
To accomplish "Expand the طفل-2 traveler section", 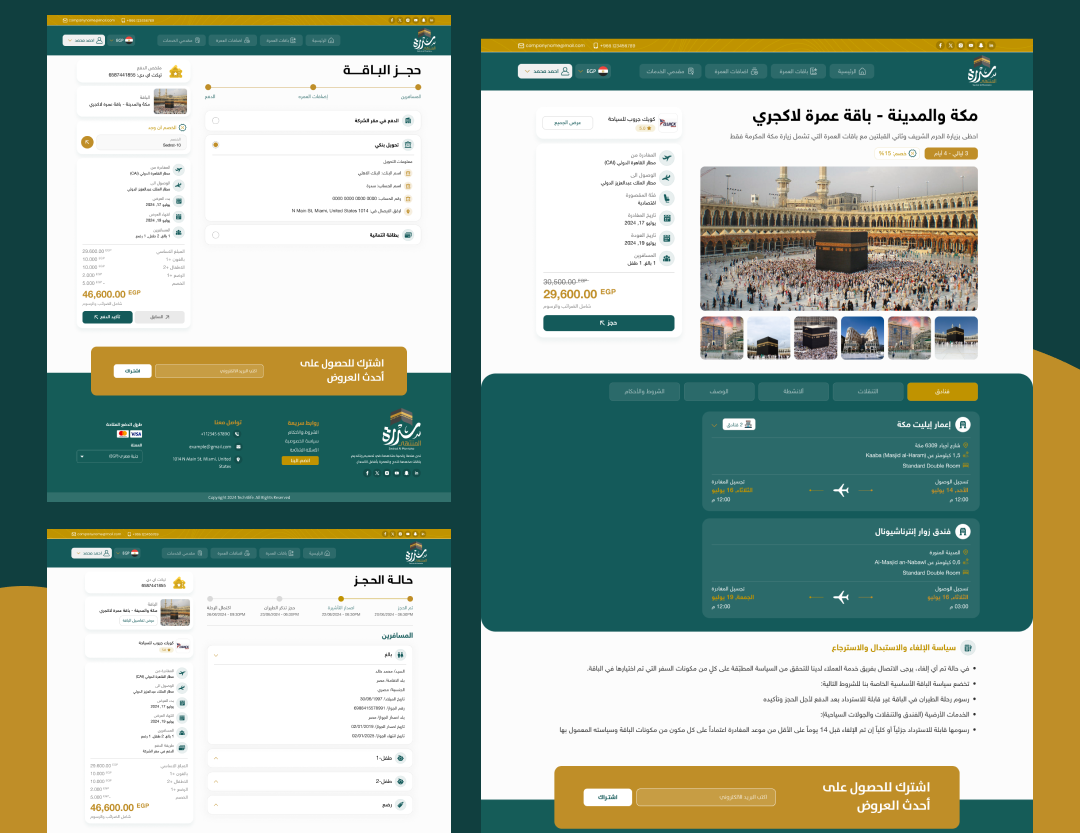I will pos(216,781).
